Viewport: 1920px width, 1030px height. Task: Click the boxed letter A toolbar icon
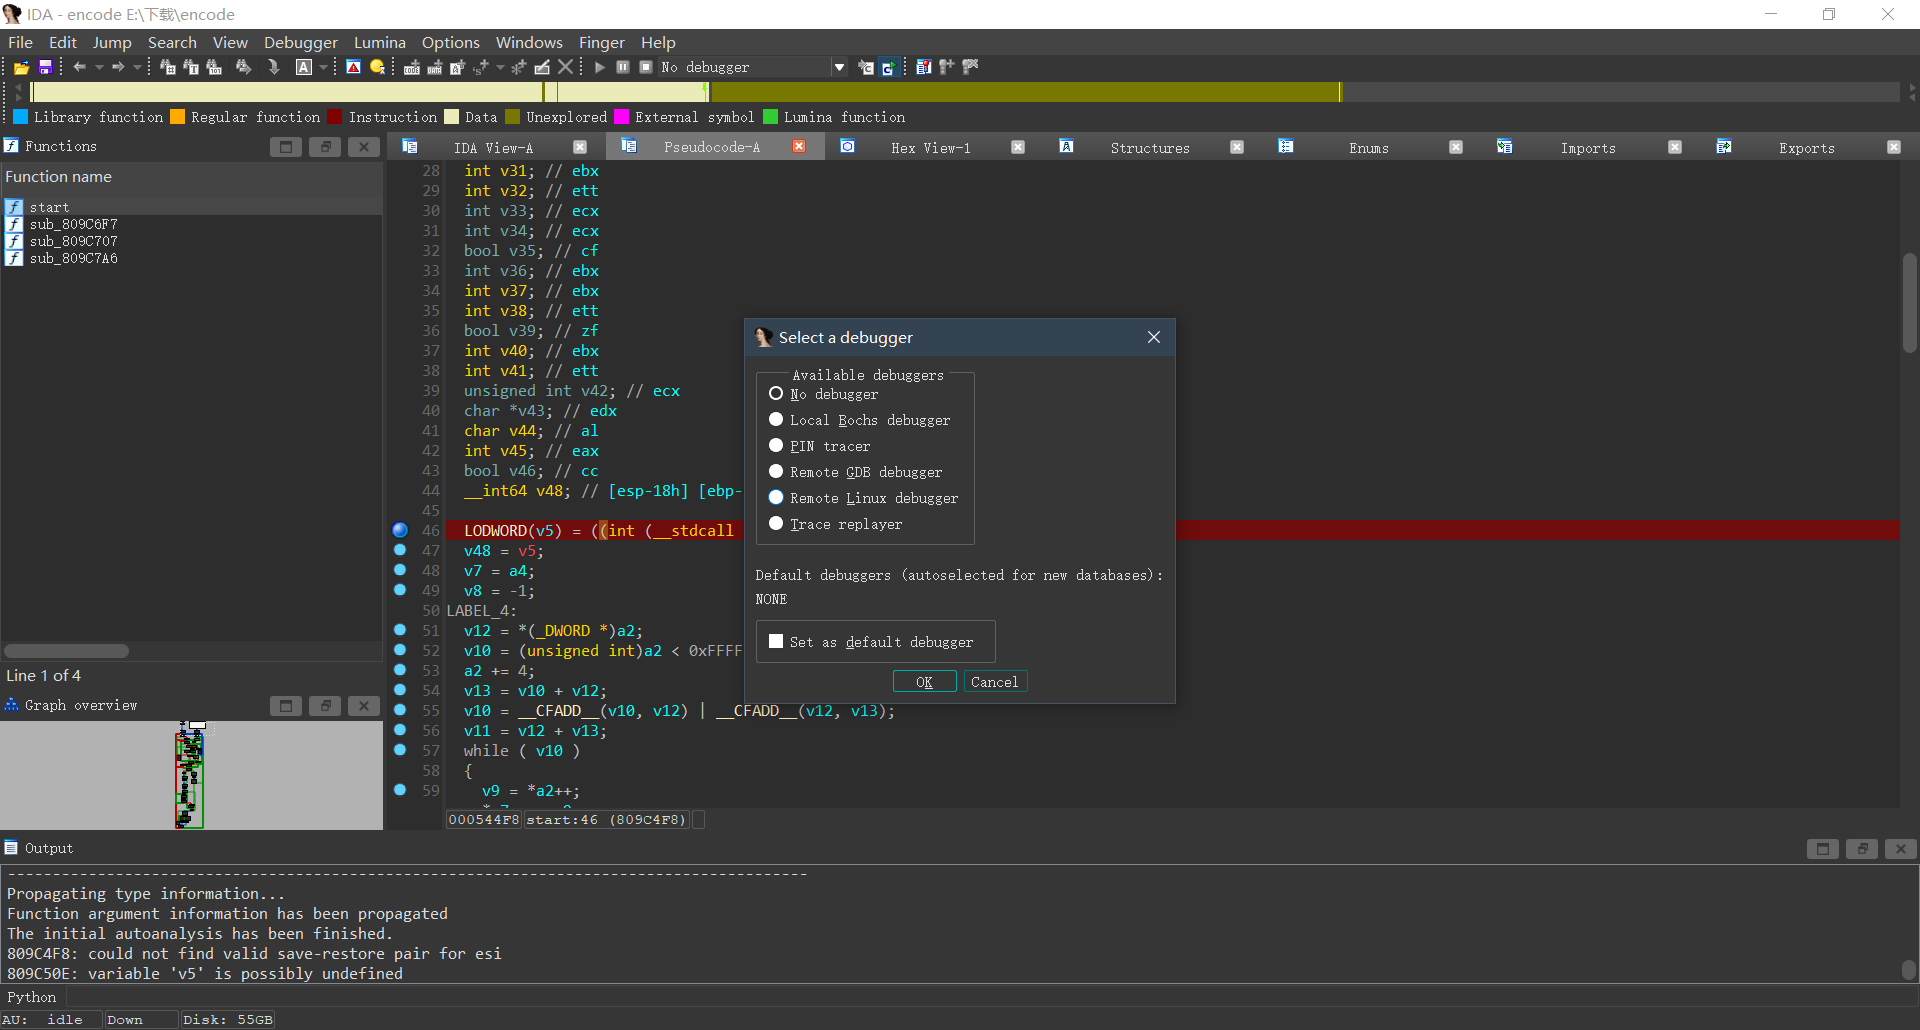304,67
